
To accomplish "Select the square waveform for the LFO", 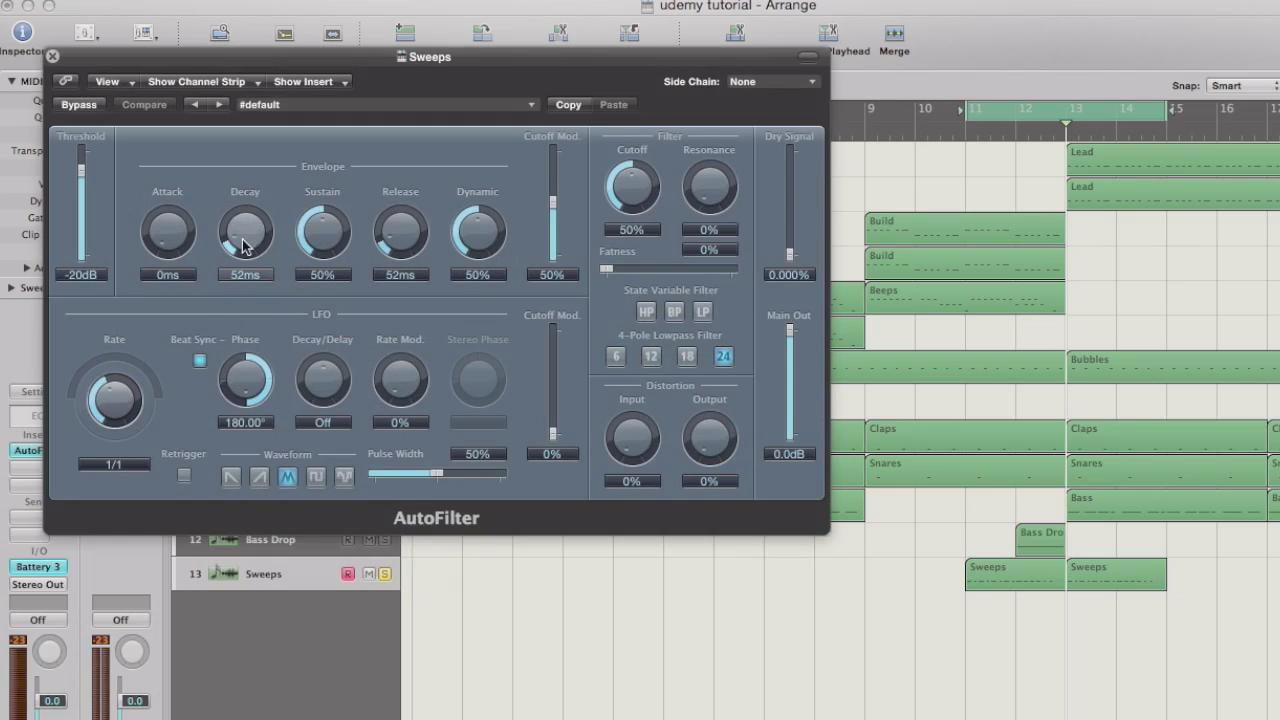I will pyautogui.click(x=315, y=477).
